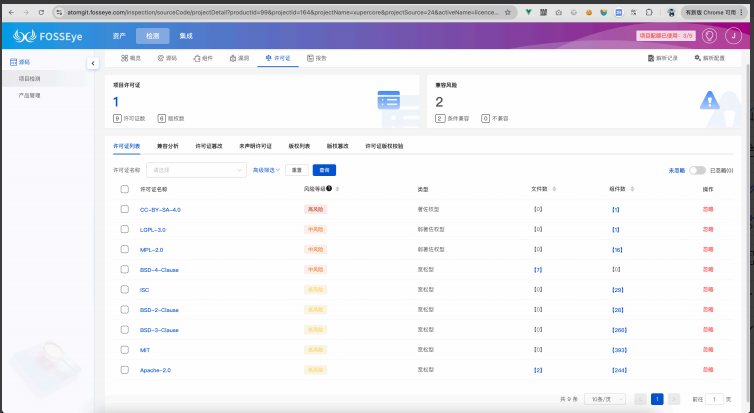Expand the advanced filter dropdown
This screenshot has height=413, width=754.
click(266, 170)
